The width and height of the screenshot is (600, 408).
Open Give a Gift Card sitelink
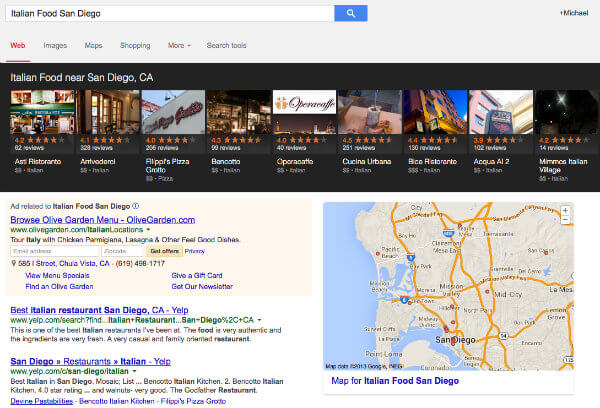(197, 276)
